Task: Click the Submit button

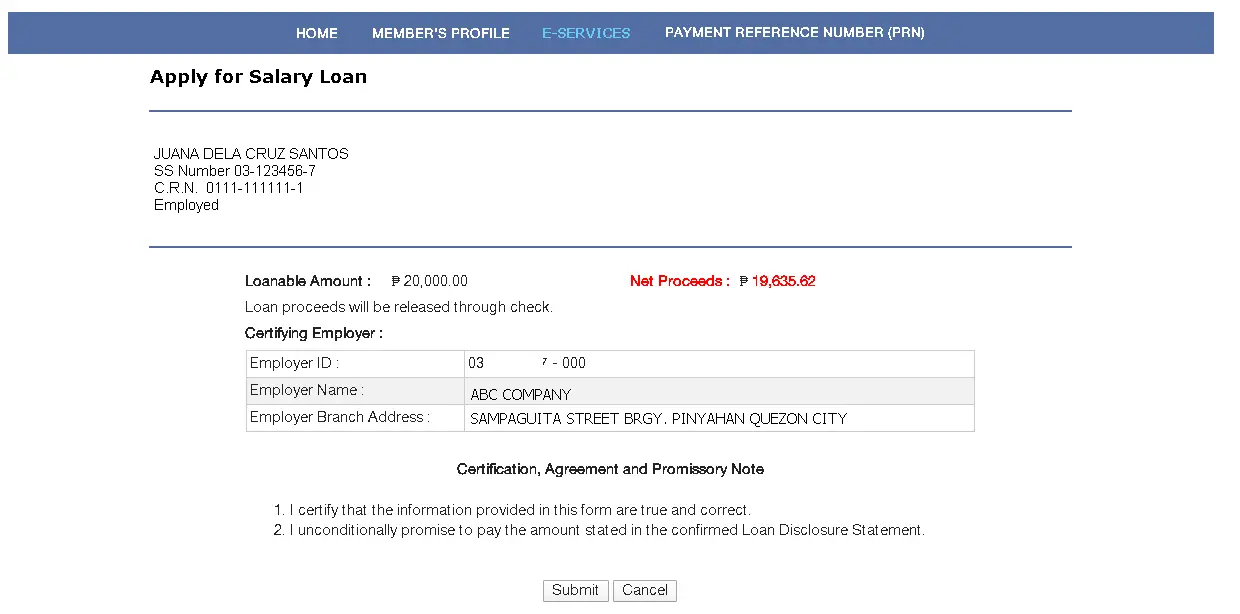Action: (x=575, y=590)
